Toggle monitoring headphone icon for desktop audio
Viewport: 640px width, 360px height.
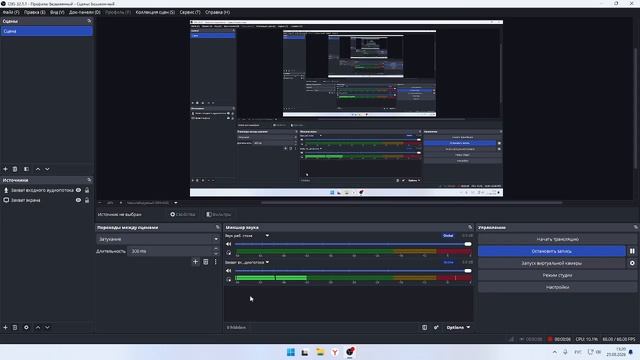pyautogui.click(x=229, y=253)
